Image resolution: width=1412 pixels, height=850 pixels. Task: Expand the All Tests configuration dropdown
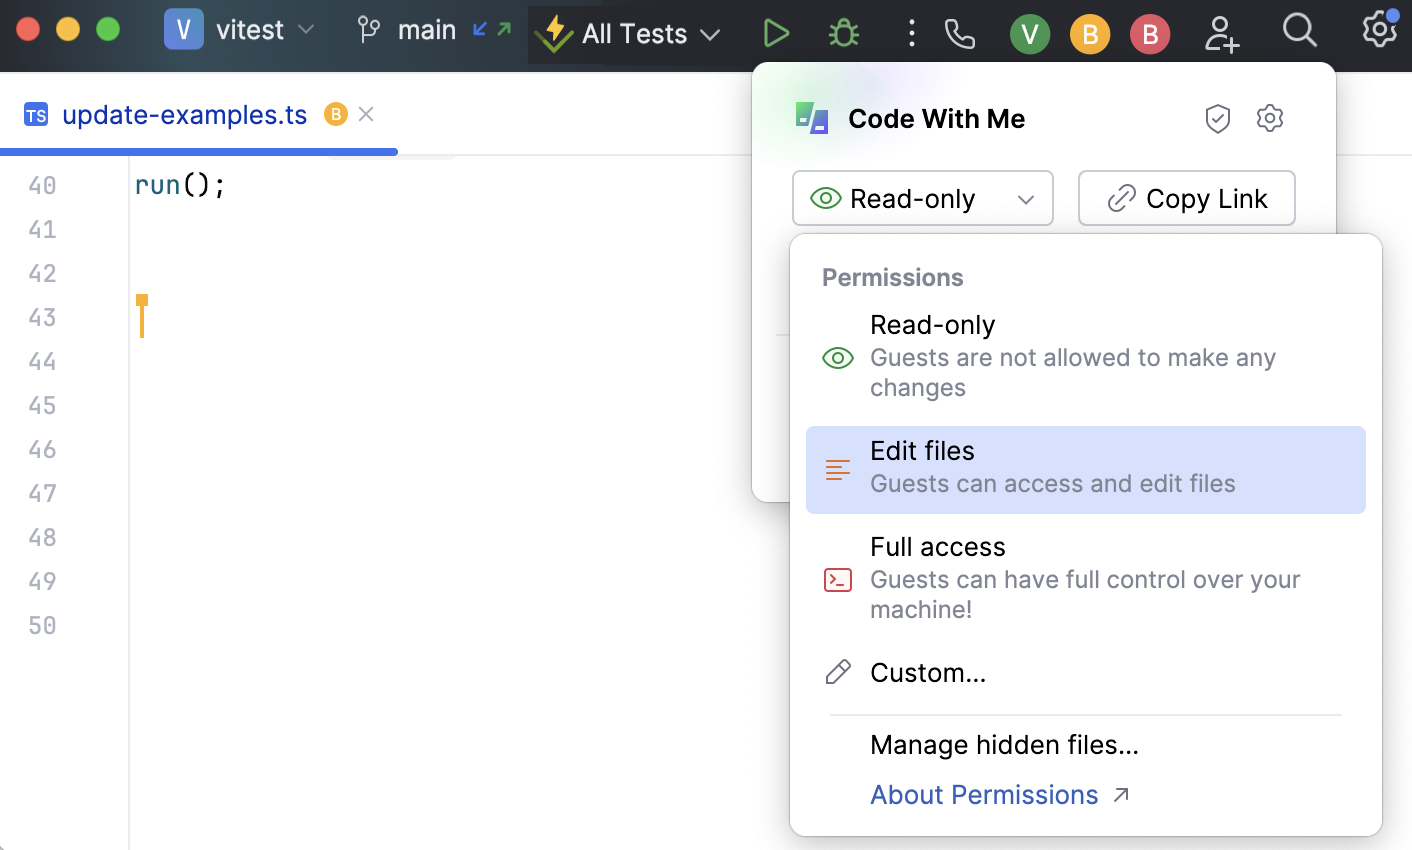coord(710,33)
